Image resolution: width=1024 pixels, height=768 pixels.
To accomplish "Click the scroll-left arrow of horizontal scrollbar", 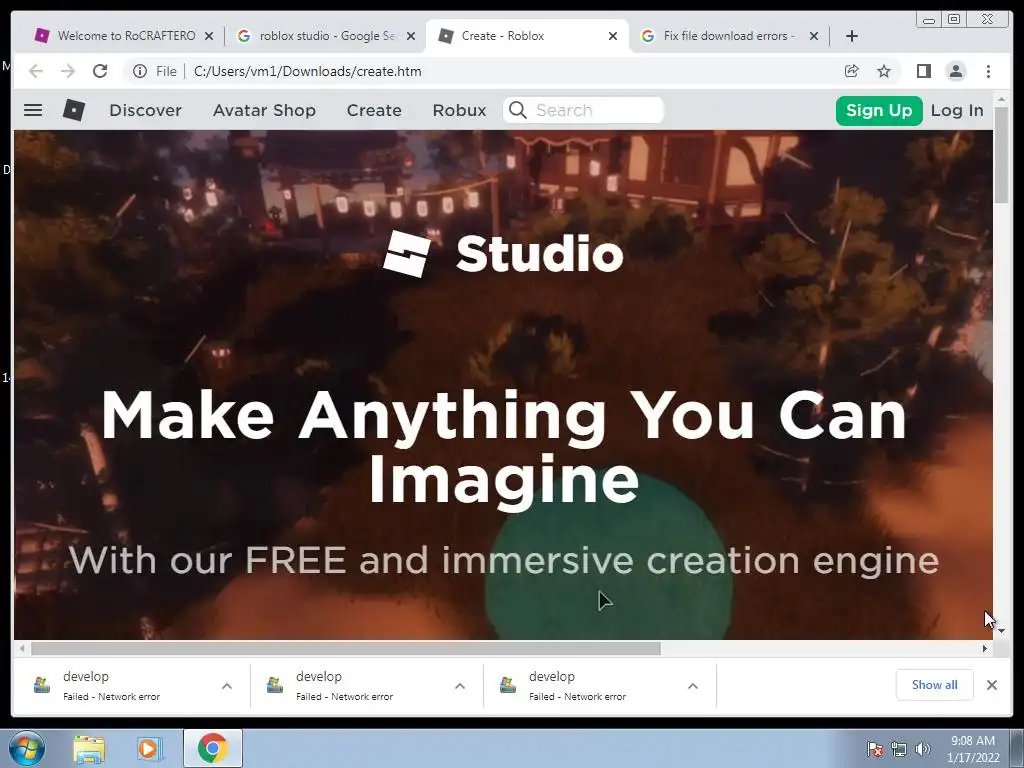I will coord(22,648).
